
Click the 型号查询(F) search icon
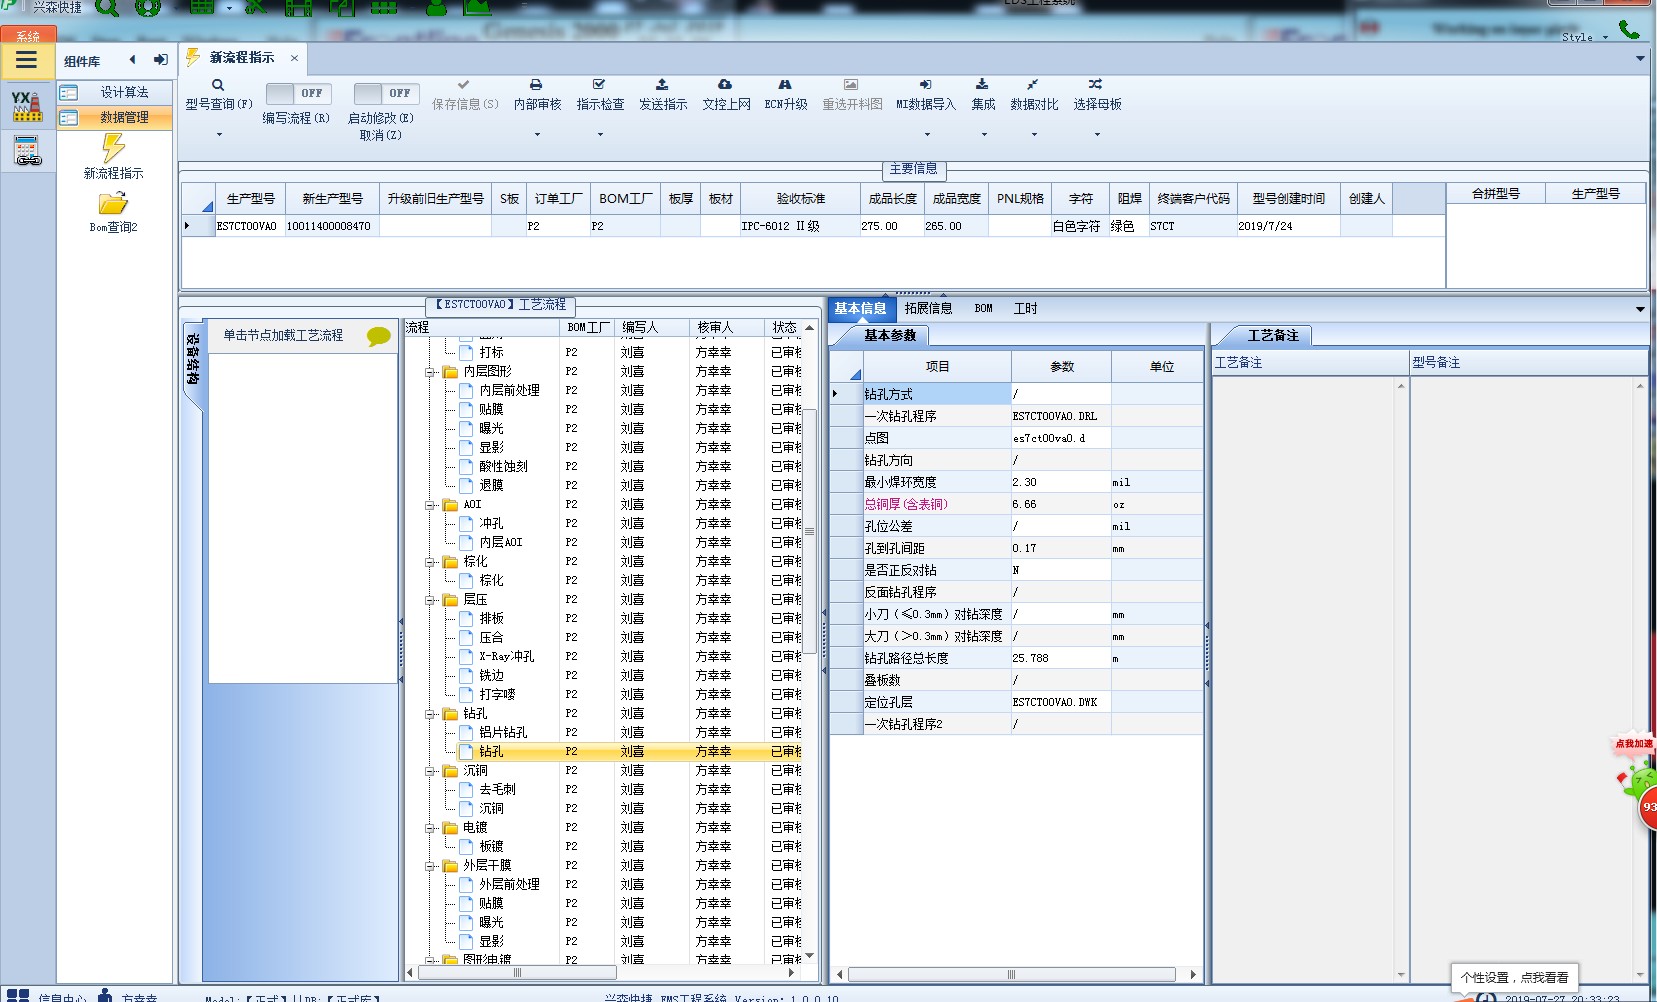tap(218, 85)
